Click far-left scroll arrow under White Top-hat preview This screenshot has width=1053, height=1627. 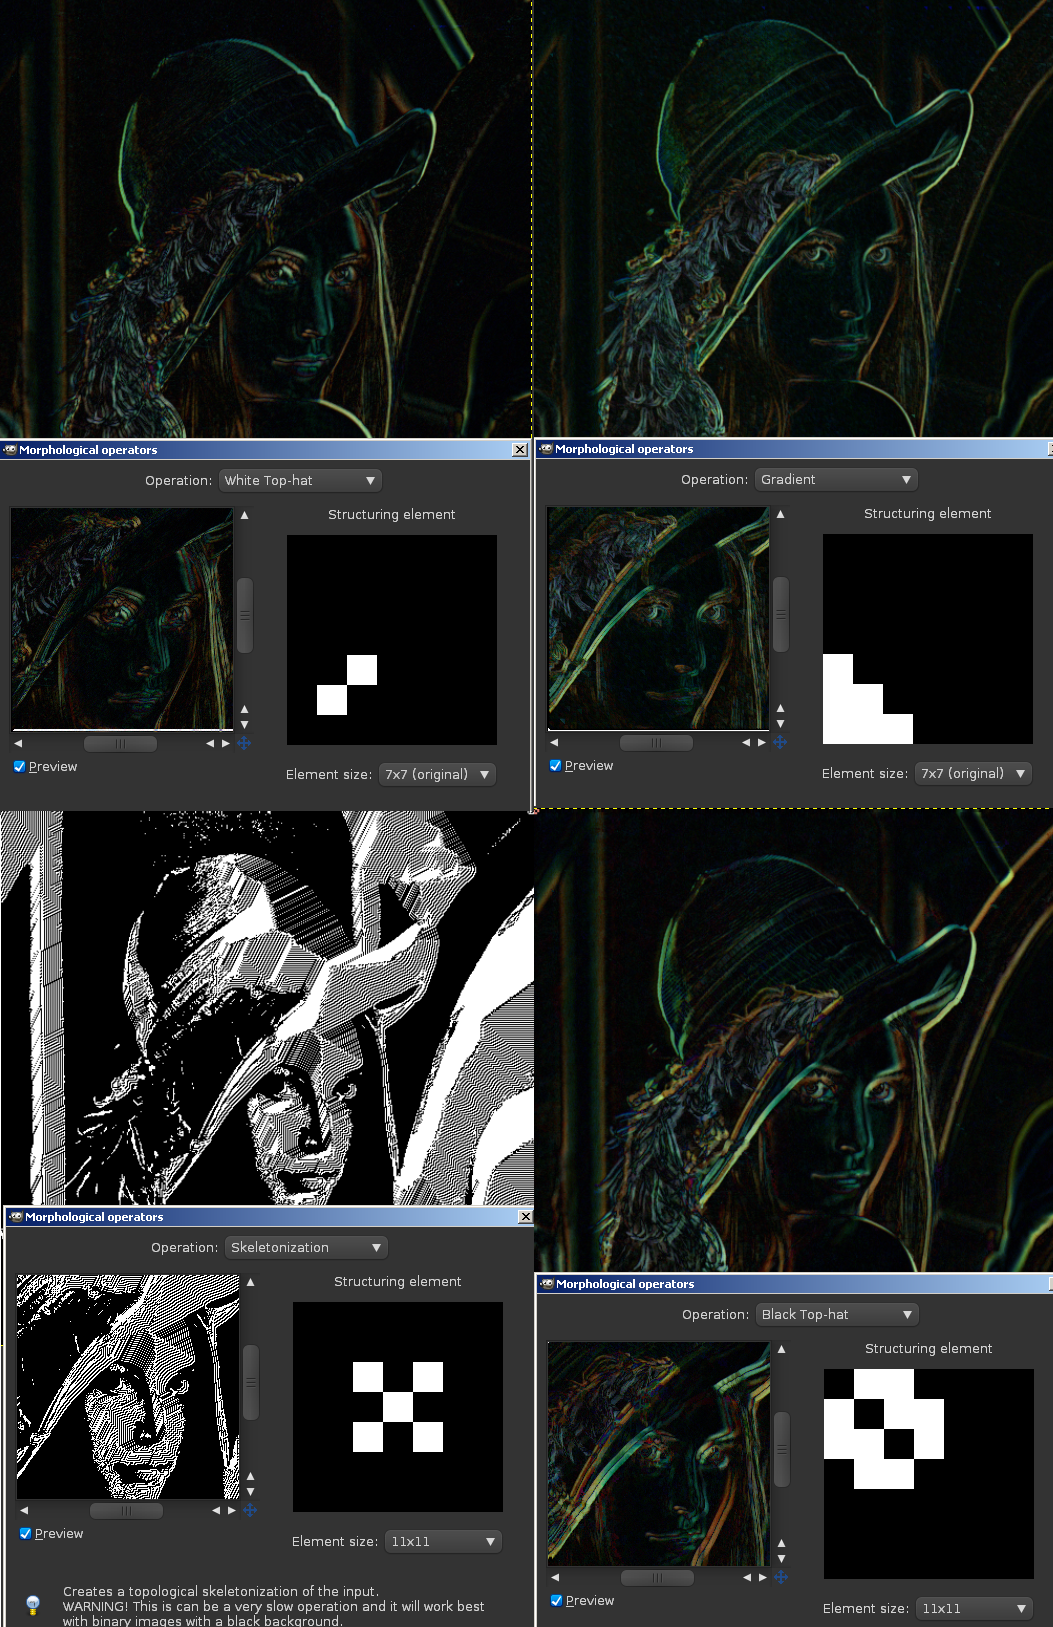tap(18, 743)
